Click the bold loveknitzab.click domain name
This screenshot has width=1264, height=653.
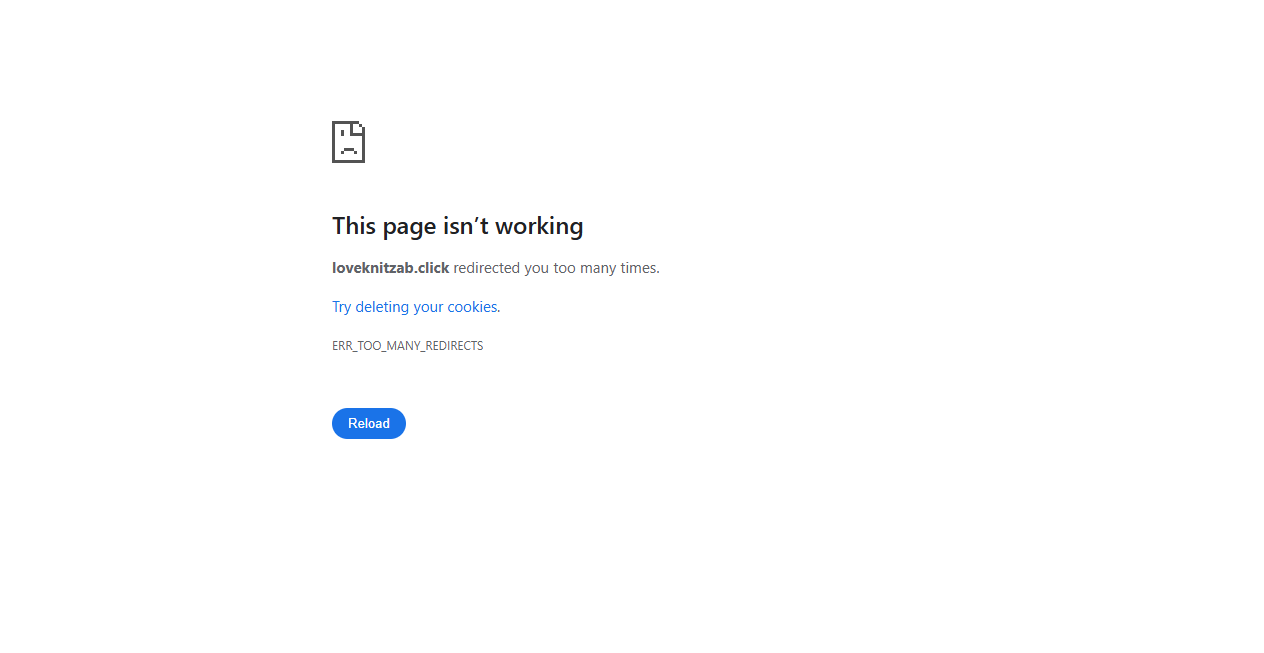pos(391,268)
